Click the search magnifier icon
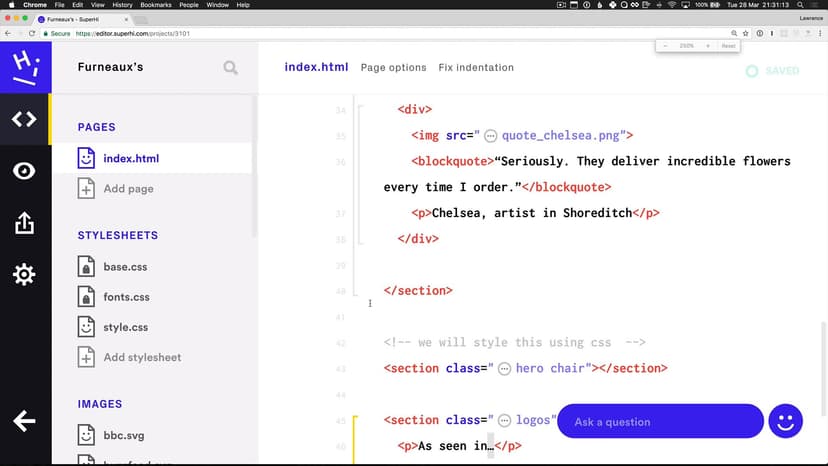 pos(231,68)
